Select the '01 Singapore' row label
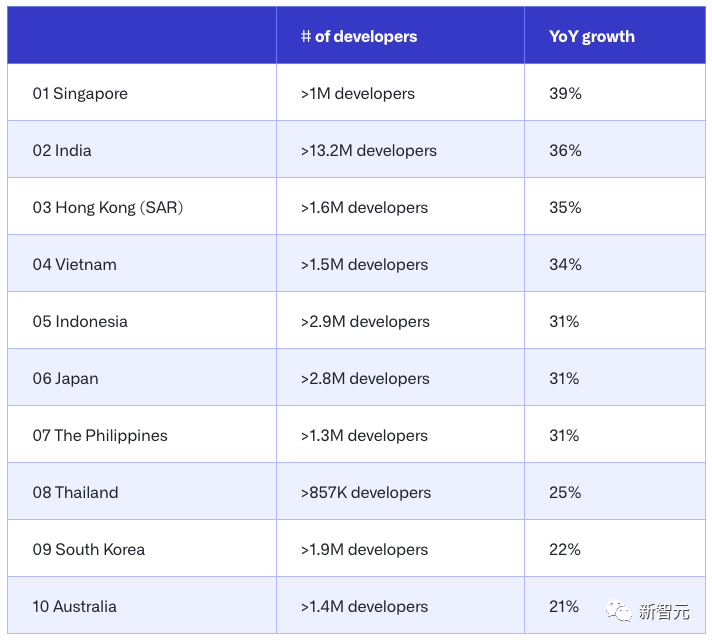Viewport: 712px width, 642px height. 80,93
